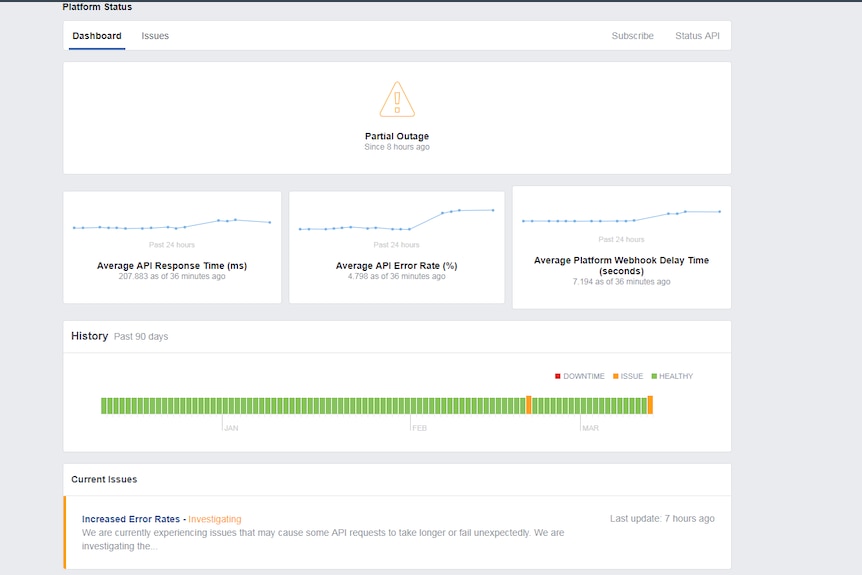862x575 pixels.
Task: Click the Subscribe link
Action: pyautogui.click(x=632, y=36)
